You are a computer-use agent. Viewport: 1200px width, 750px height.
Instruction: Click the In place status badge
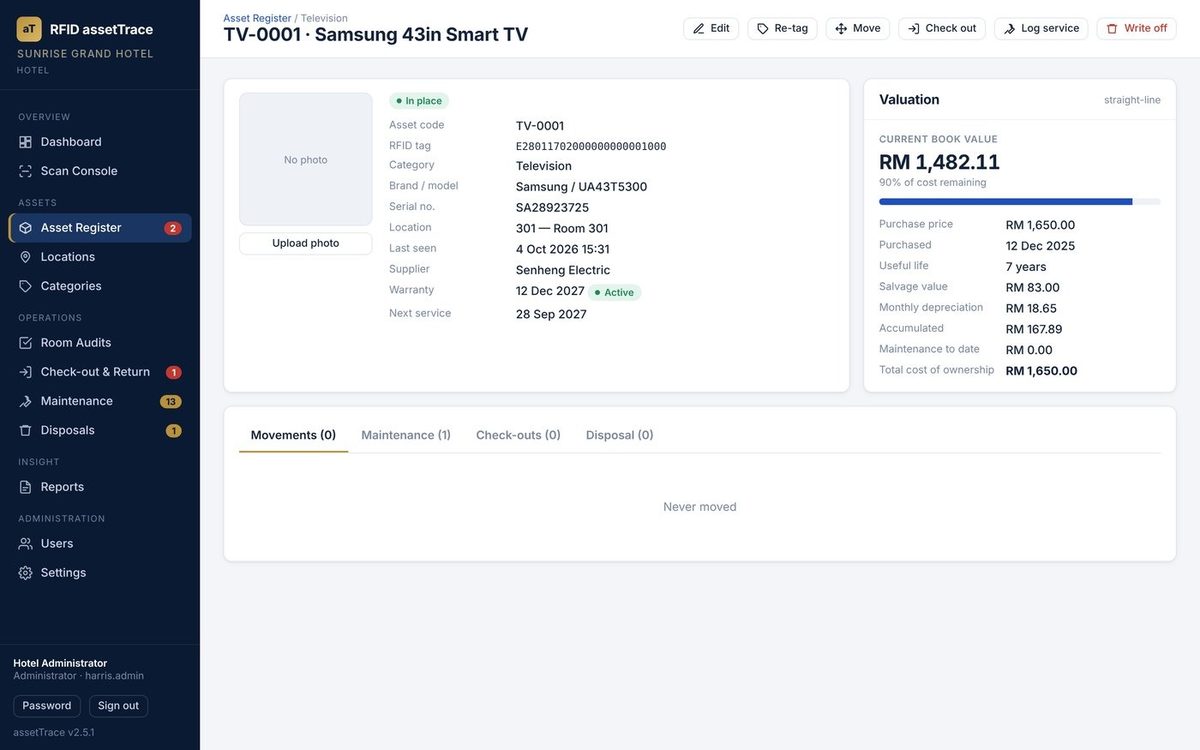(x=419, y=101)
